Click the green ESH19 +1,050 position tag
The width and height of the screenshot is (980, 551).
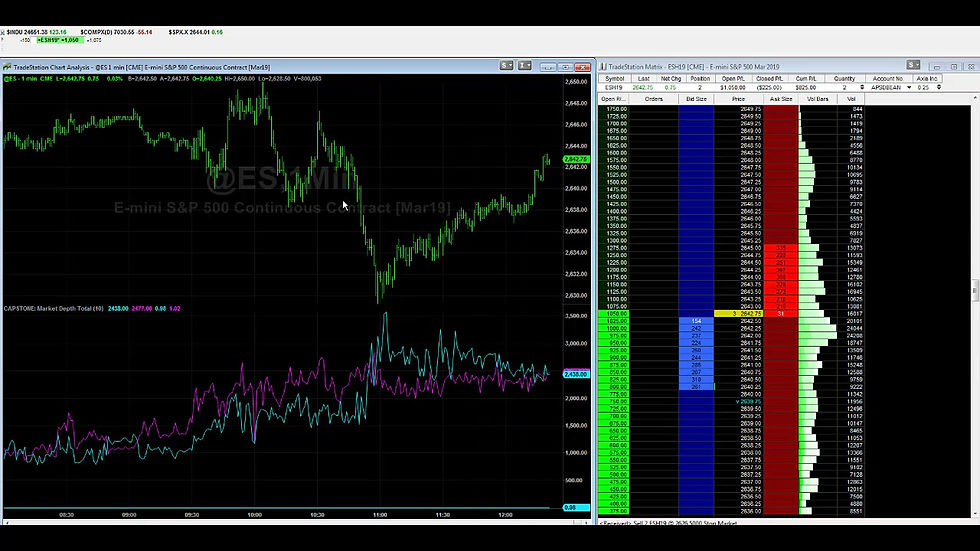59,40
